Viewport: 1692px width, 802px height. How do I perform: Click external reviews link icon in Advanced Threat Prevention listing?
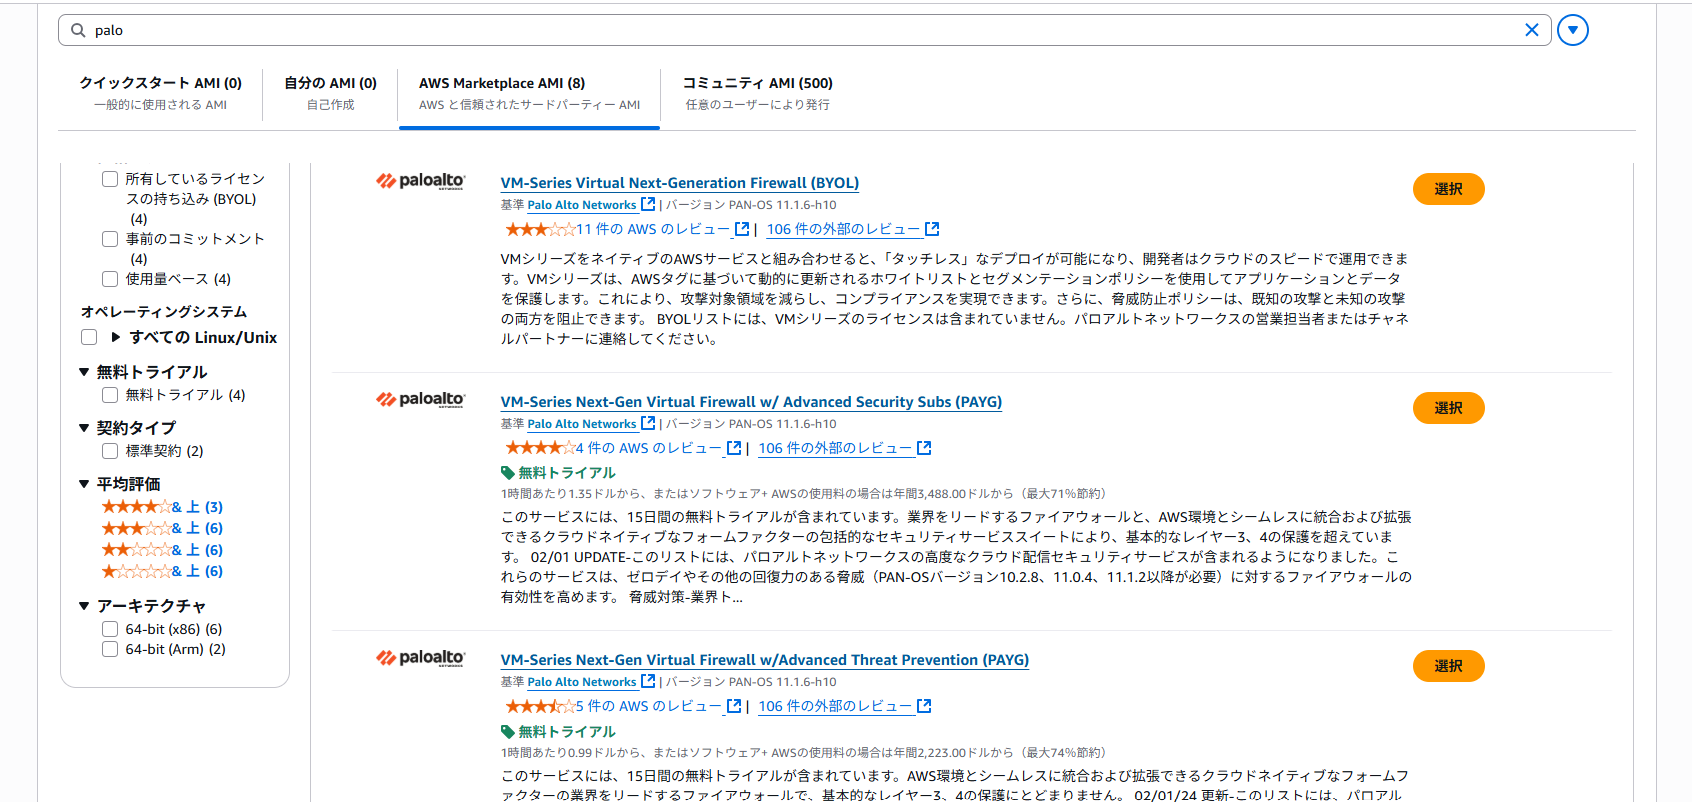click(x=924, y=706)
